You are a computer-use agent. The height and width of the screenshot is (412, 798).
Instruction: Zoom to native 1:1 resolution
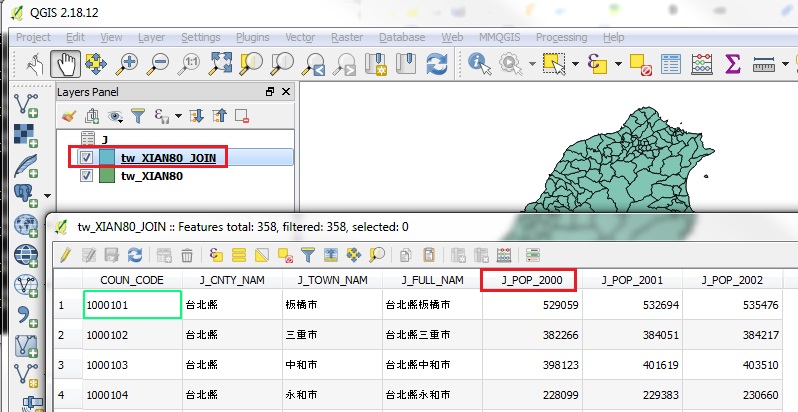[x=189, y=64]
